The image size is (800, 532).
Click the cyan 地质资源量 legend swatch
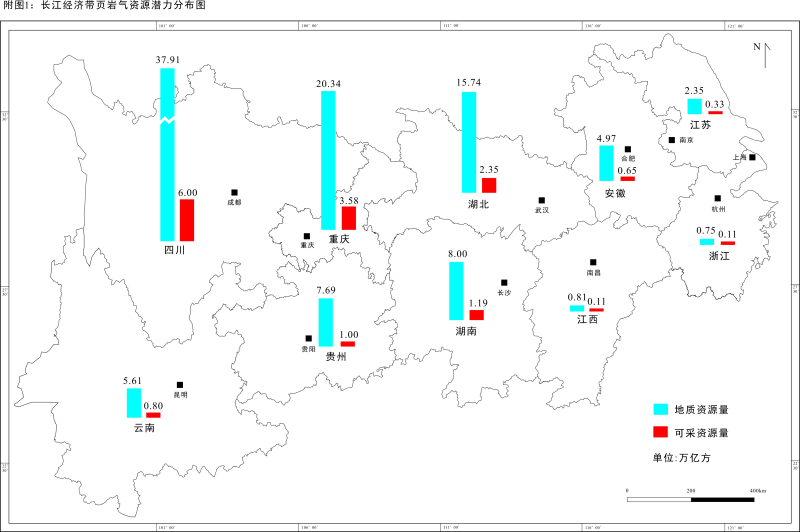pyautogui.click(x=660, y=410)
